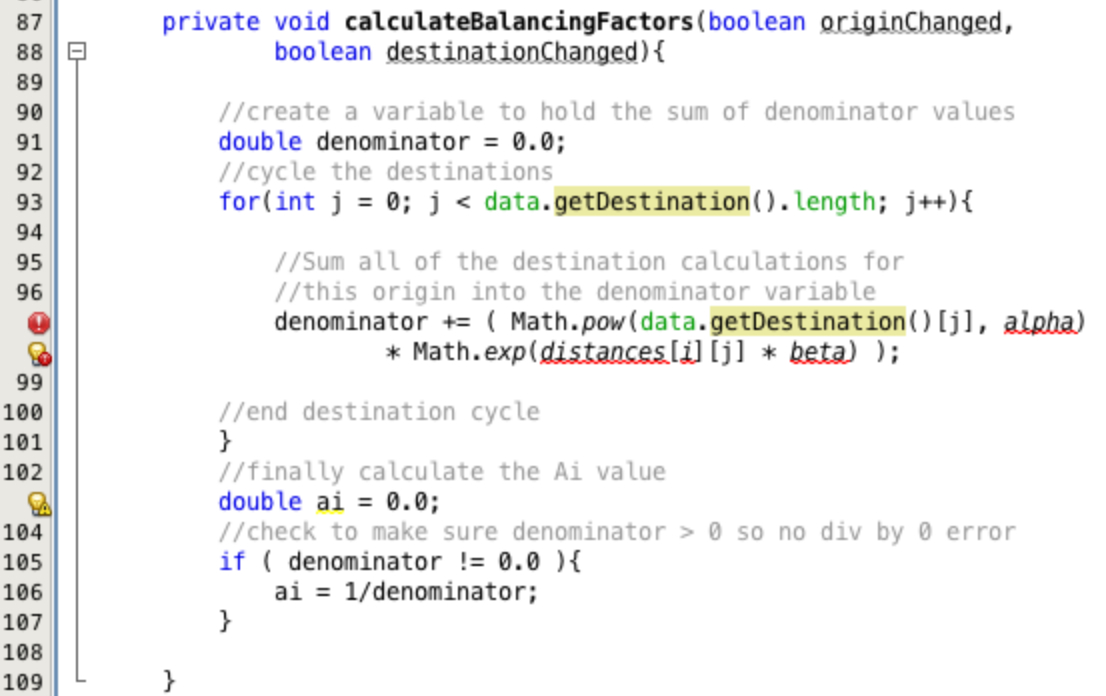Click the 'length' field in for loop

[x=834, y=202]
